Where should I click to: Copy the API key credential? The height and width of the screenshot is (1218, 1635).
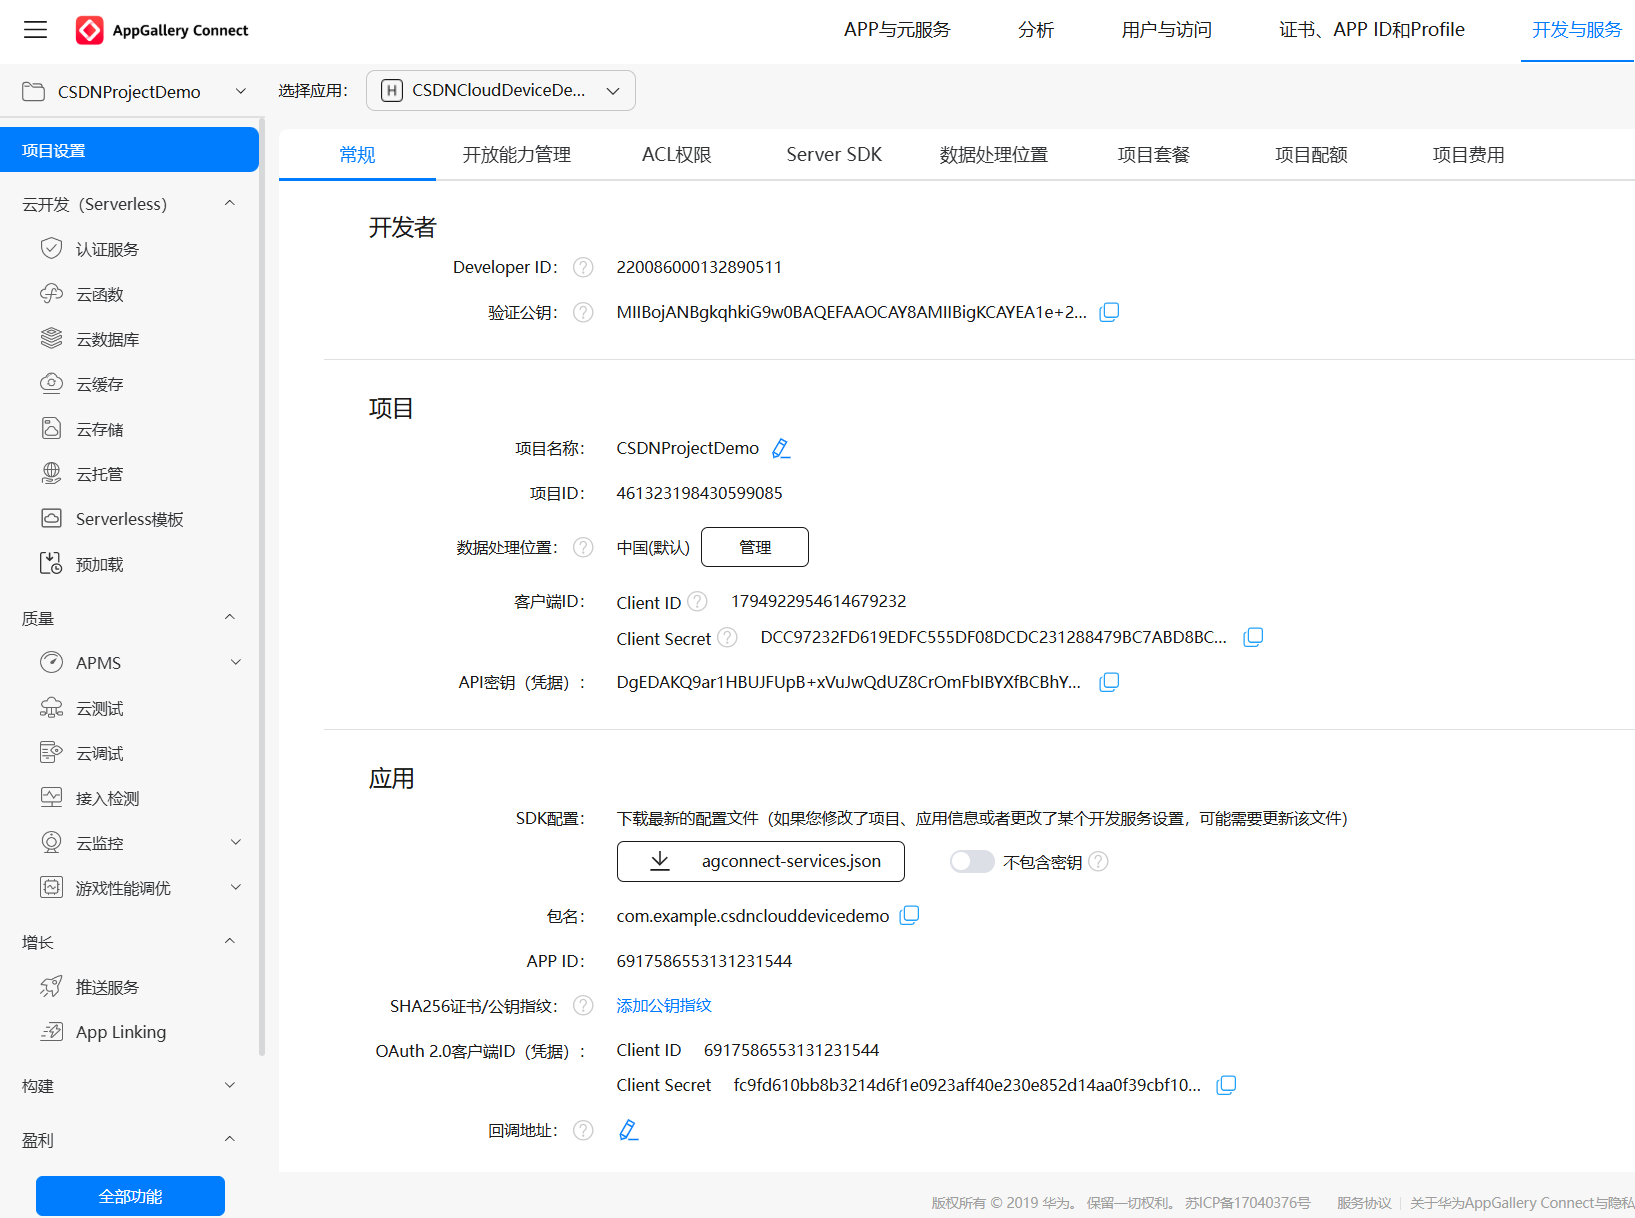[1109, 682]
